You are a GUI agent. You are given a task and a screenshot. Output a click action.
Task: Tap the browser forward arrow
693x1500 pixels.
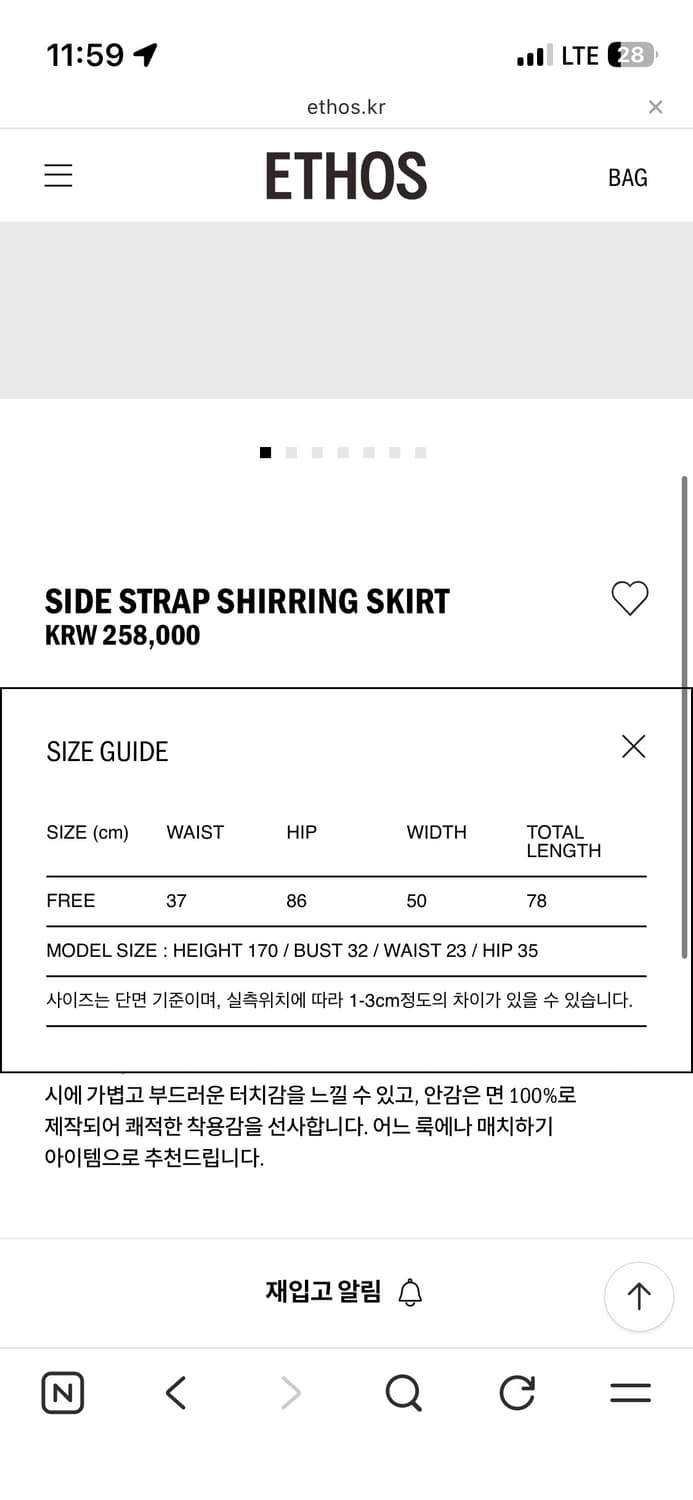(290, 1392)
